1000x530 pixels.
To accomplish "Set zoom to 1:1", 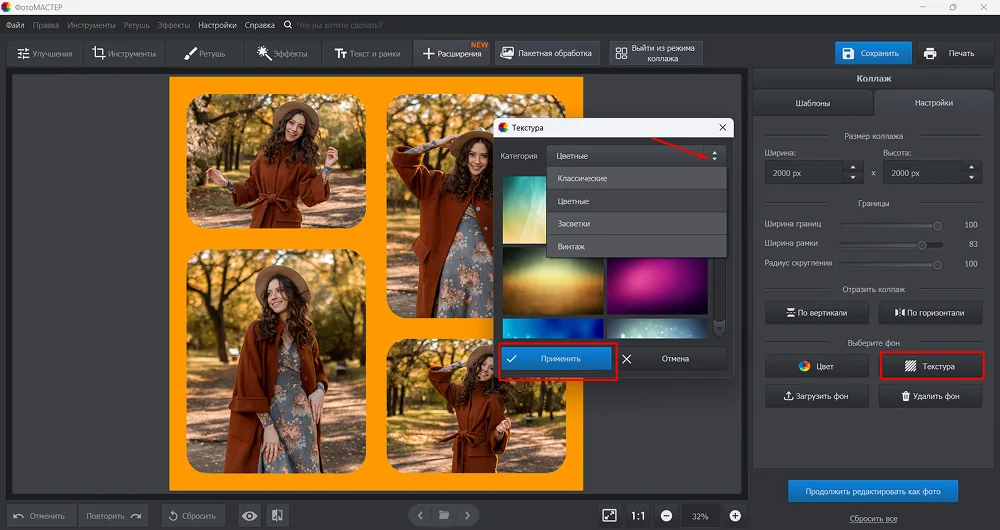I will (638, 516).
